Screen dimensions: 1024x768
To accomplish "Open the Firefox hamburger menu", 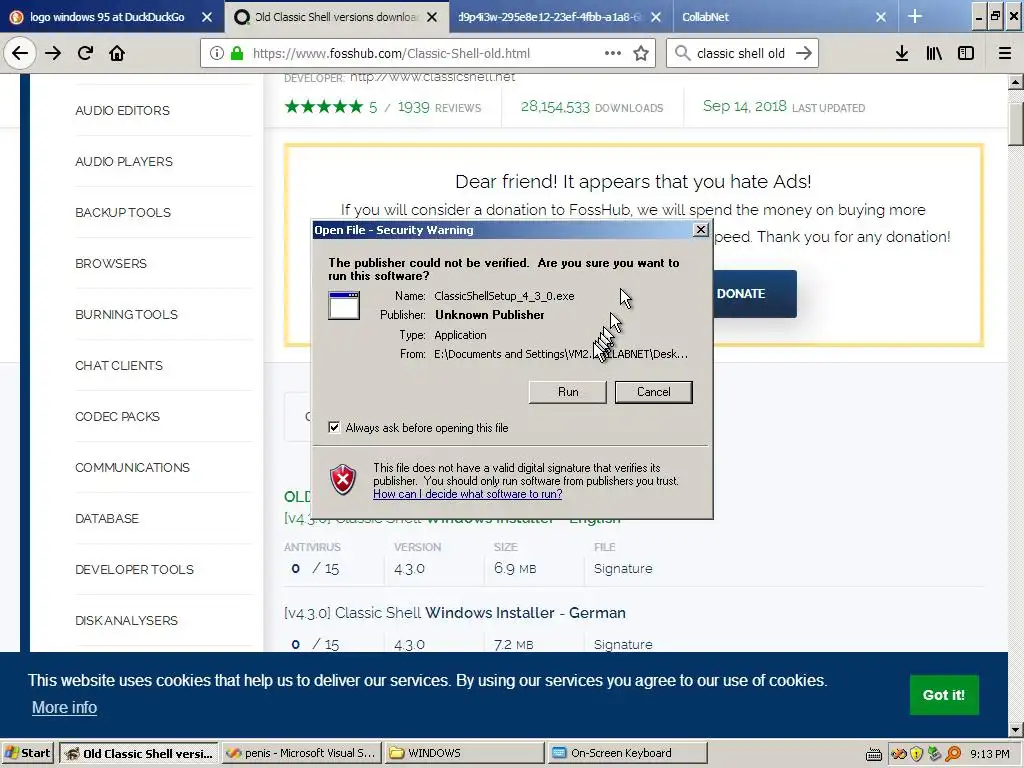I will tap(1004, 54).
